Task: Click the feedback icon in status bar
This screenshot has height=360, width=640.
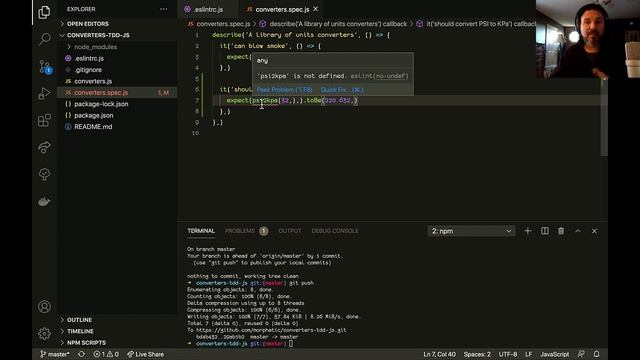Action: pyautogui.click(x=581, y=354)
